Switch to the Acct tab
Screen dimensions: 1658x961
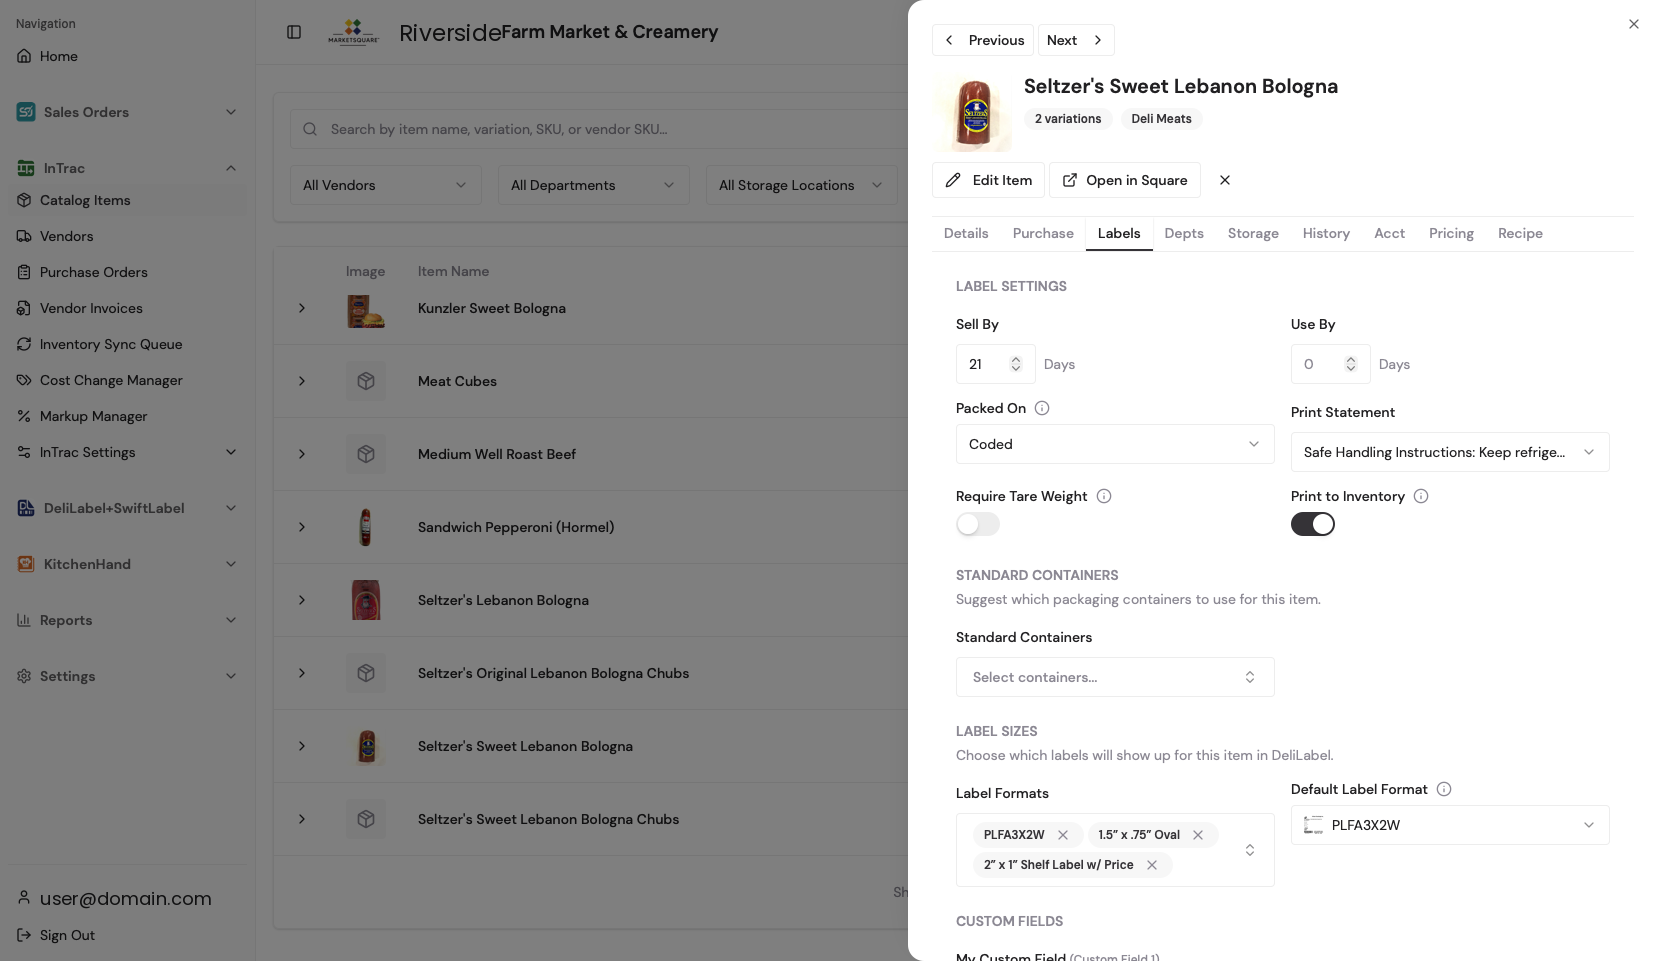click(x=1389, y=233)
